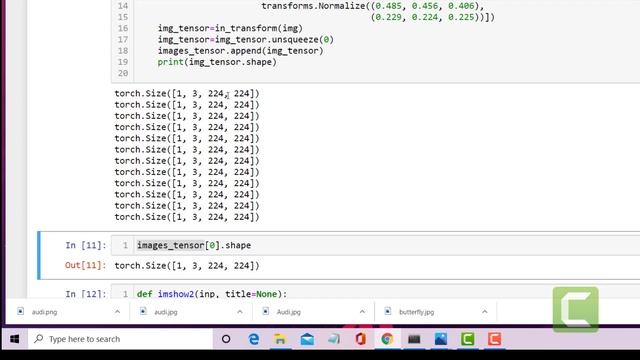
Task: Click the 'In [12]:' cell prompt
Action: coord(85,294)
